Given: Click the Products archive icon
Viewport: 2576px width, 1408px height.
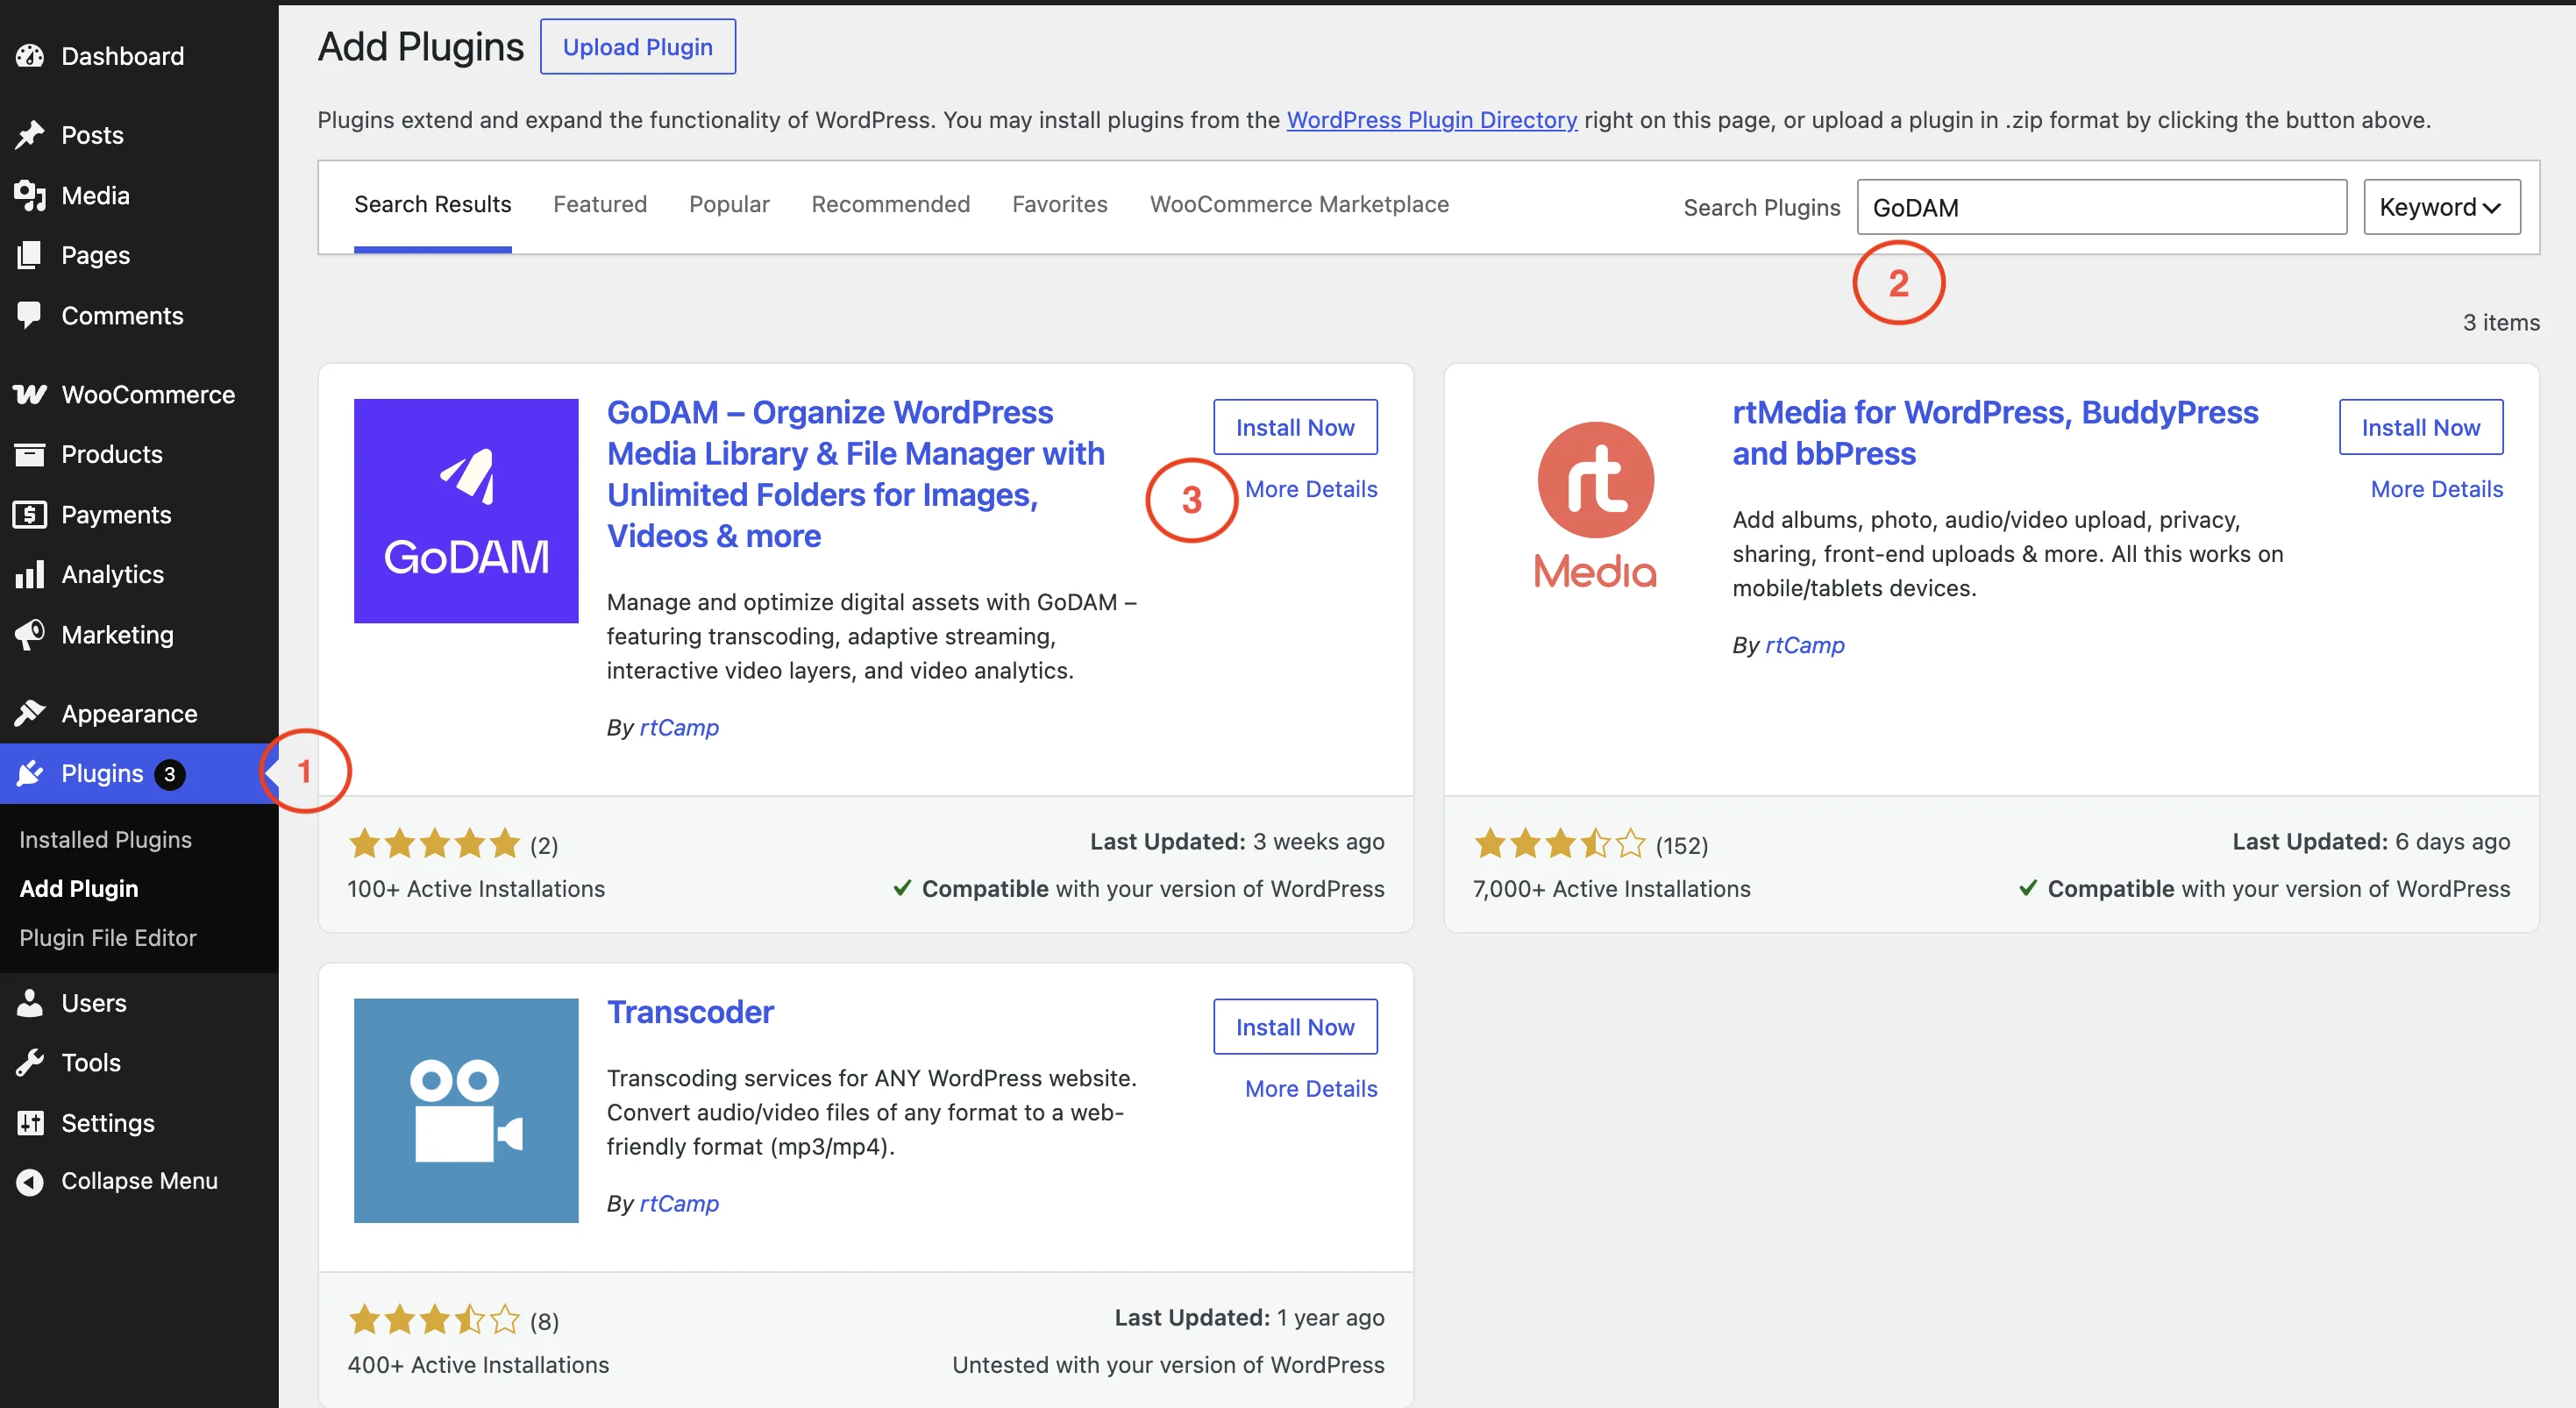Looking at the screenshot, I should click(x=30, y=454).
